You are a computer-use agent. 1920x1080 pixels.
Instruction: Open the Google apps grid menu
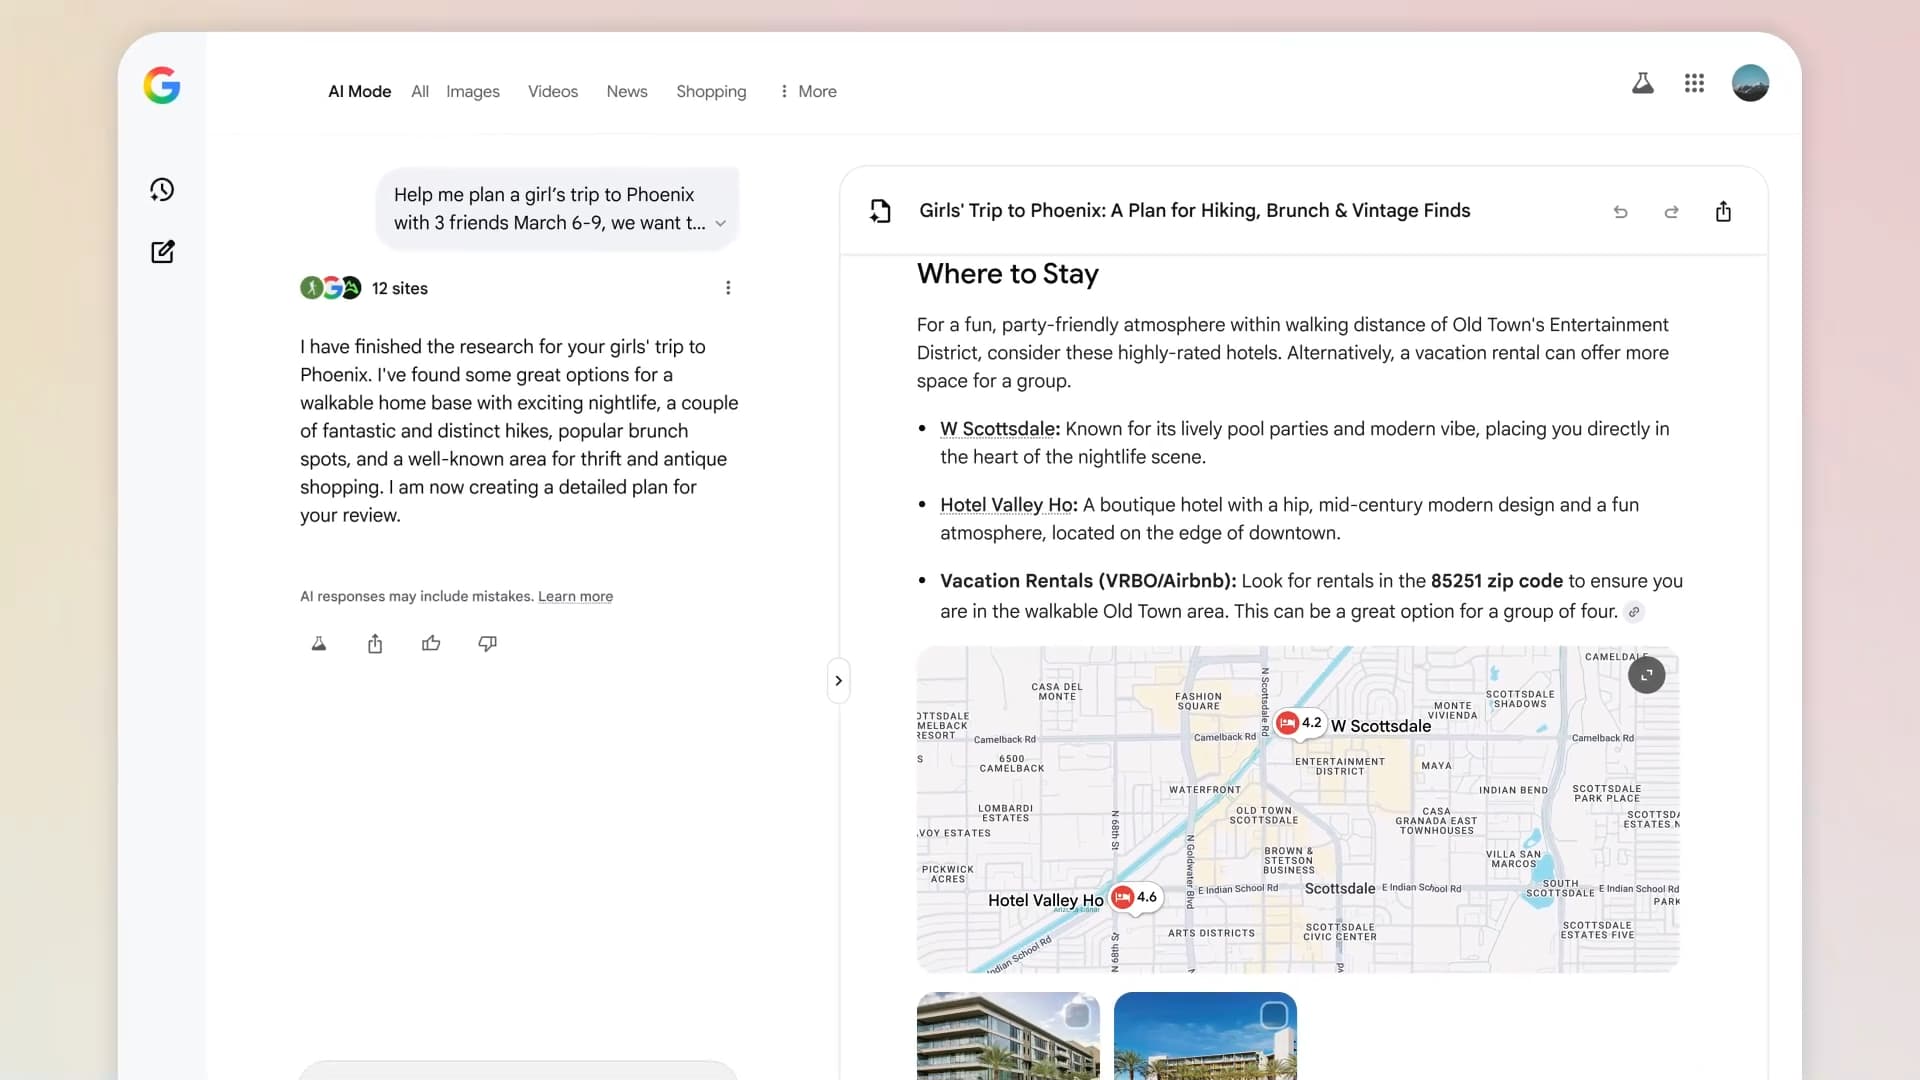(1694, 83)
